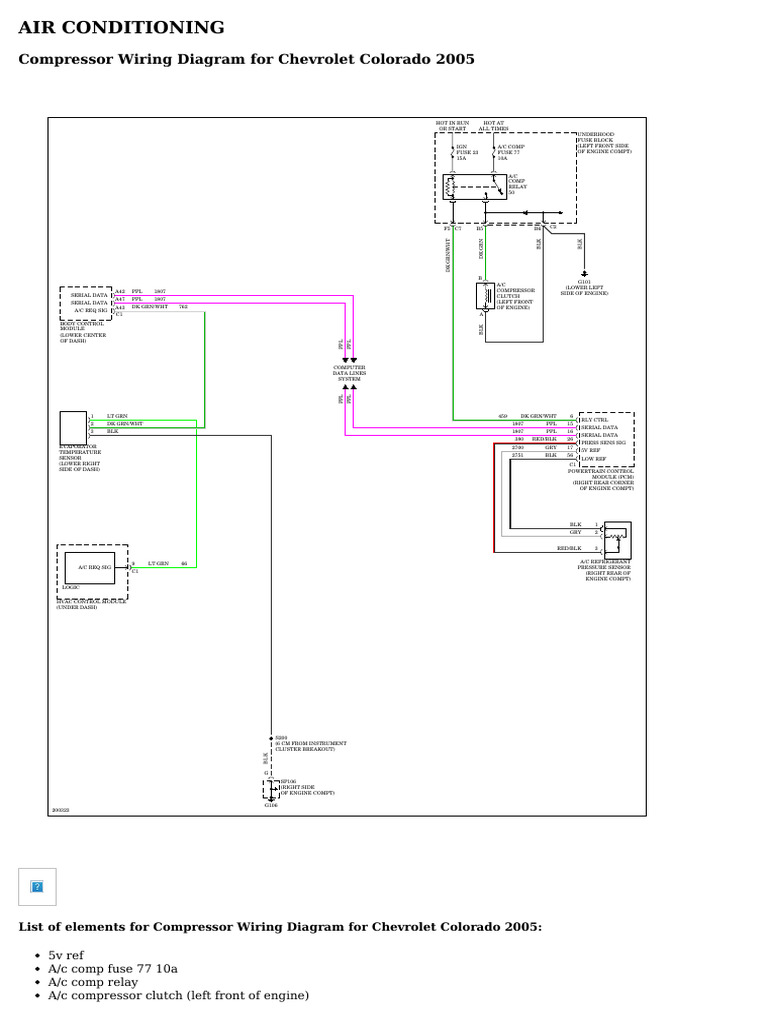Click the HVAC control module A/C REQ SIG box
Viewport: 768px width, 1024px height.
[x=89, y=568]
